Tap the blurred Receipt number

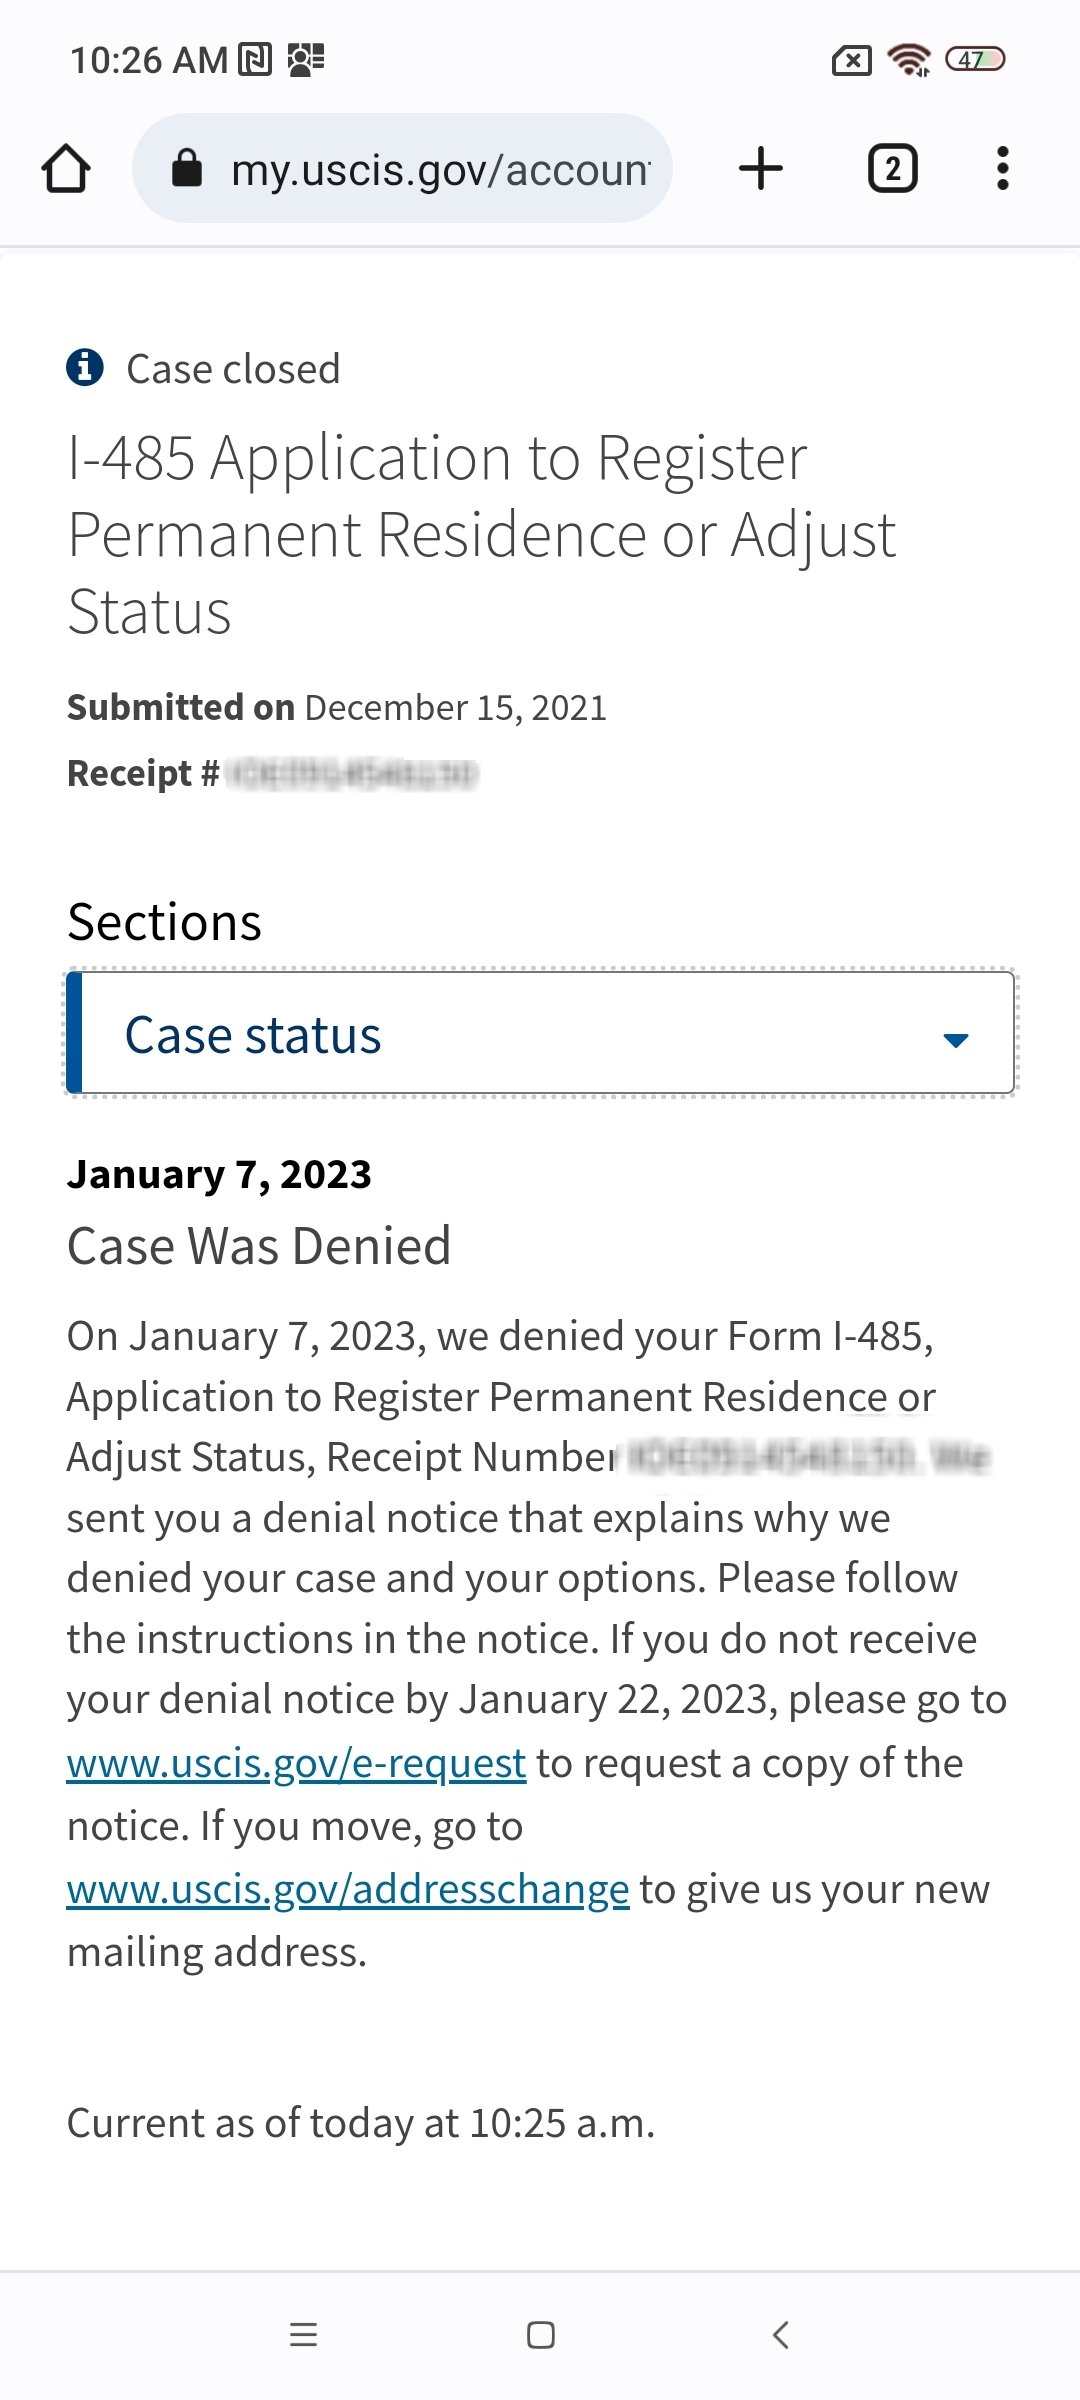point(352,774)
